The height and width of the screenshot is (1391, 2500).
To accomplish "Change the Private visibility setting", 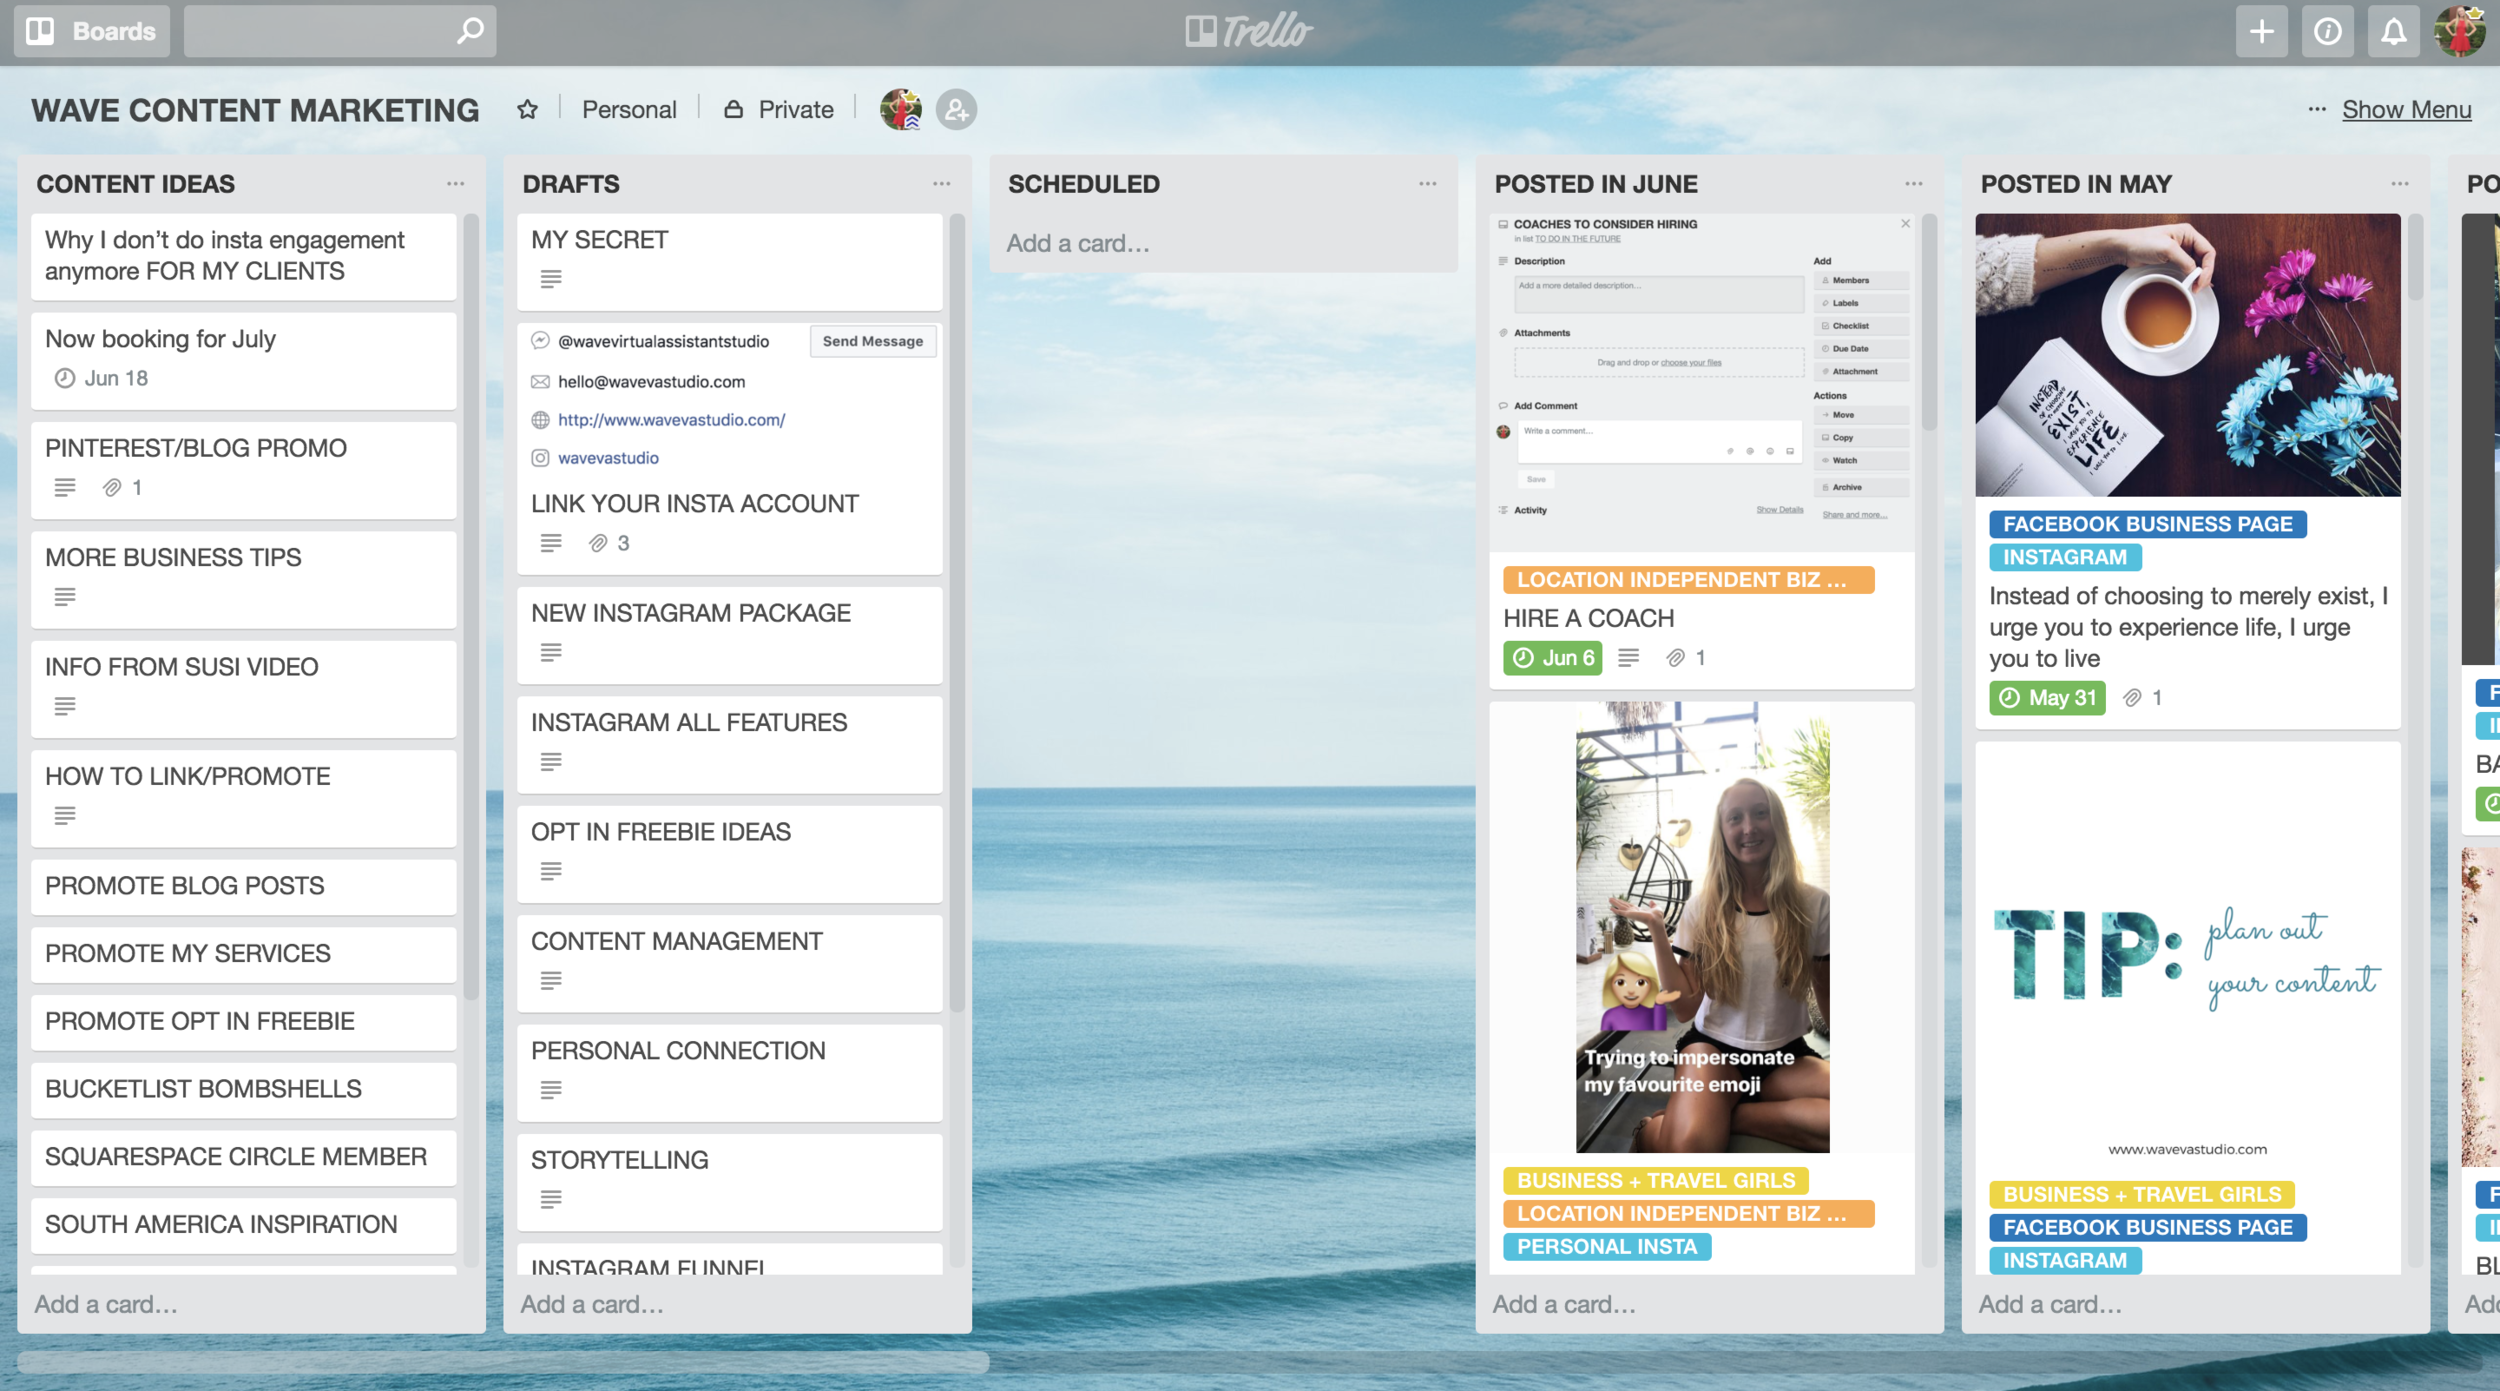I will [778, 109].
